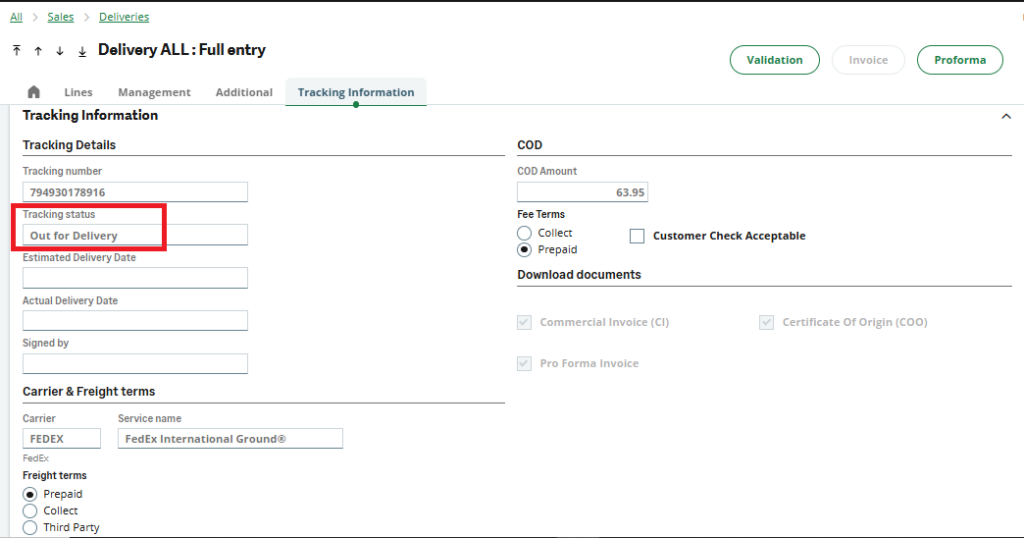The height and width of the screenshot is (538, 1024).
Task: Select Third Party freight terms
Action: (30, 527)
